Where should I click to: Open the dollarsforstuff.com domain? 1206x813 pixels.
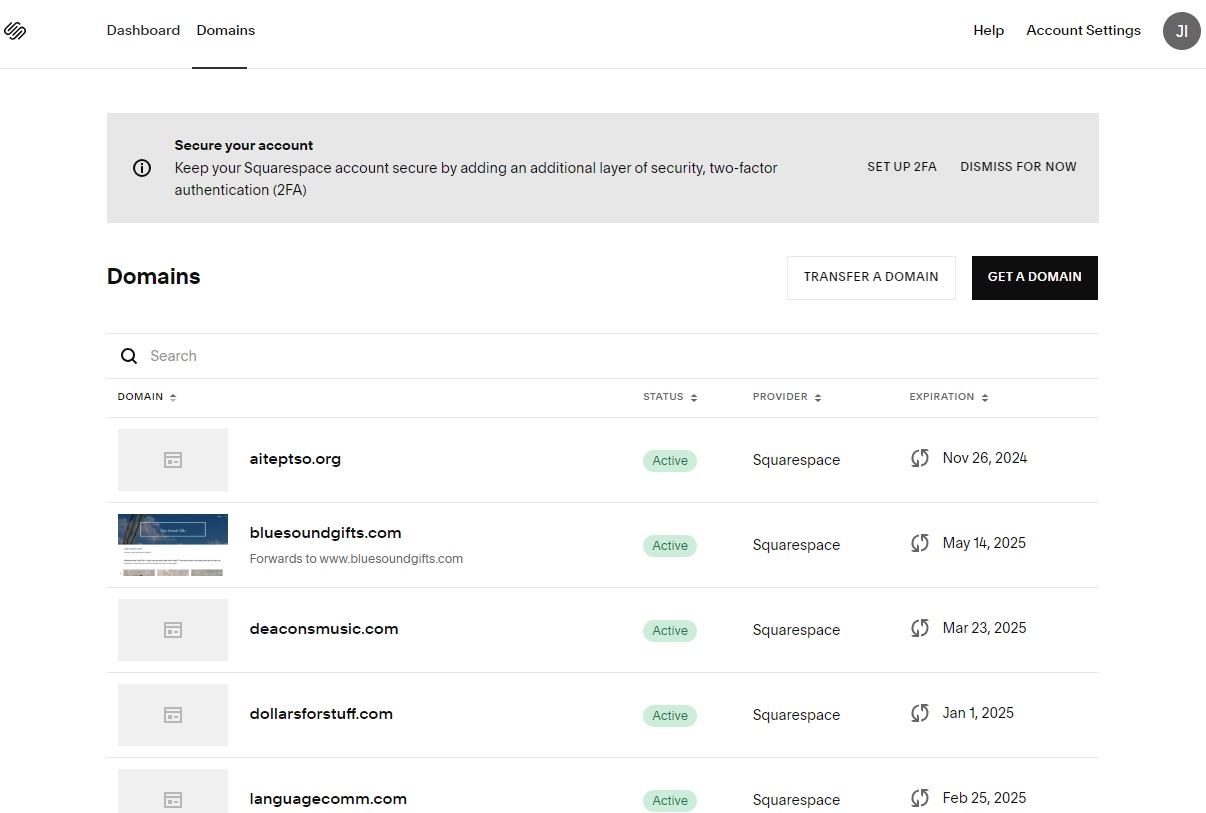[x=321, y=714]
